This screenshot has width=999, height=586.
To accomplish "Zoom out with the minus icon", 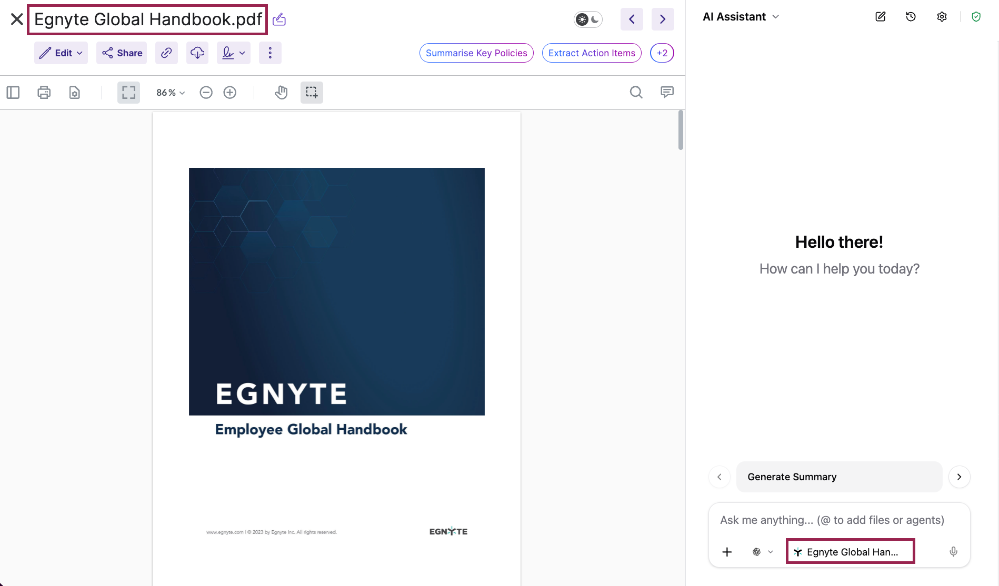I will [x=206, y=92].
